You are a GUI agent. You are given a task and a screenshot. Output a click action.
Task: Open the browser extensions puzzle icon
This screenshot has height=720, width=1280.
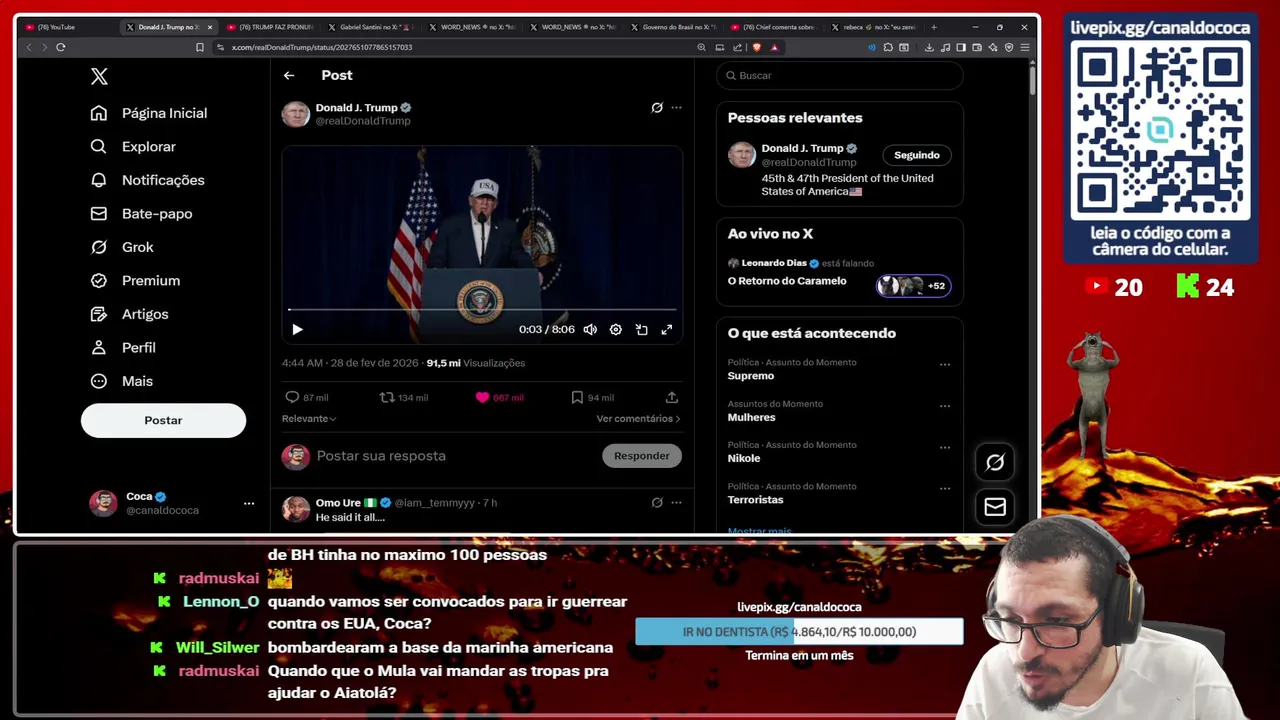click(888, 47)
